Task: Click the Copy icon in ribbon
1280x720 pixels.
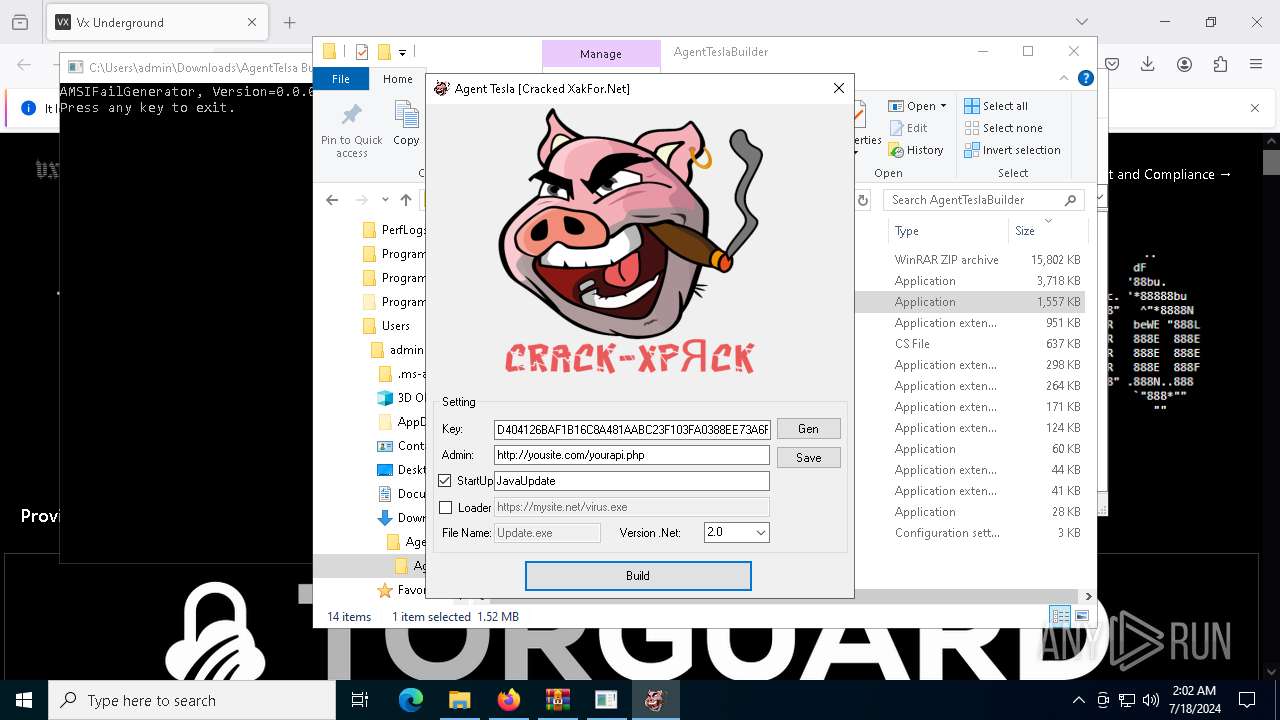Action: (x=406, y=125)
